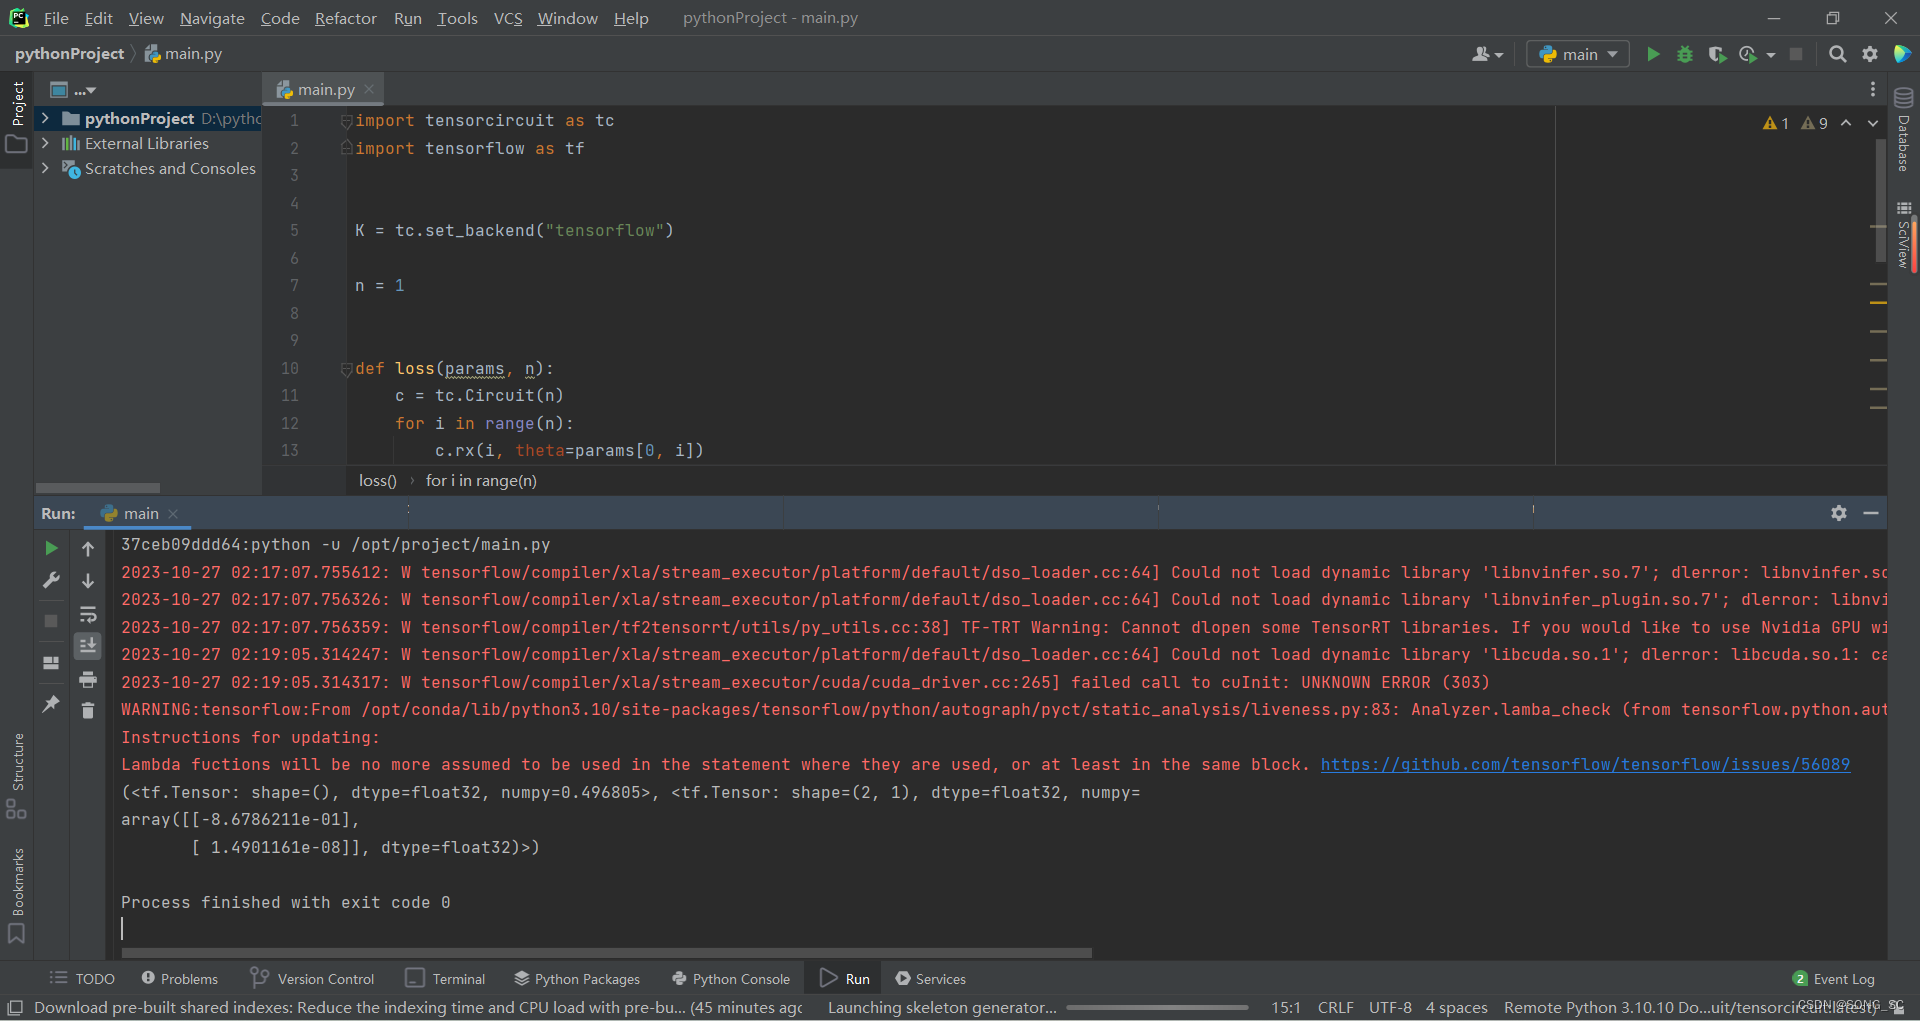The height and width of the screenshot is (1021, 1920).
Task: Clear the Run console with trash icon
Action: pyautogui.click(x=88, y=711)
